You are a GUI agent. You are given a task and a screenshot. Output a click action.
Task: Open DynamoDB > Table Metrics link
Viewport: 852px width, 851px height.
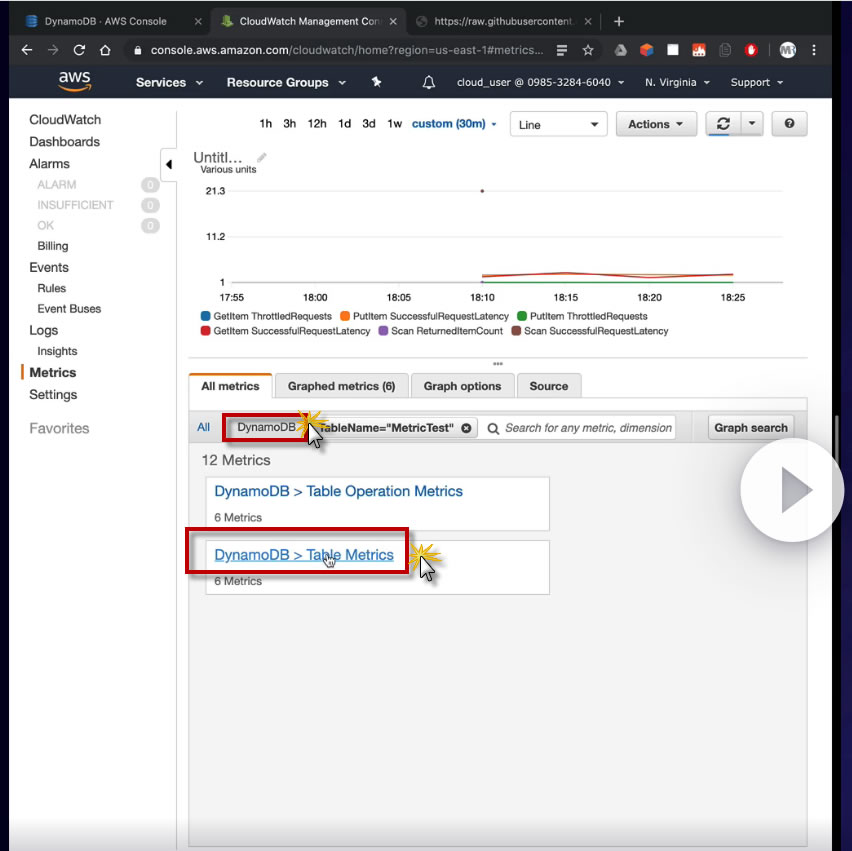(x=304, y=555)
